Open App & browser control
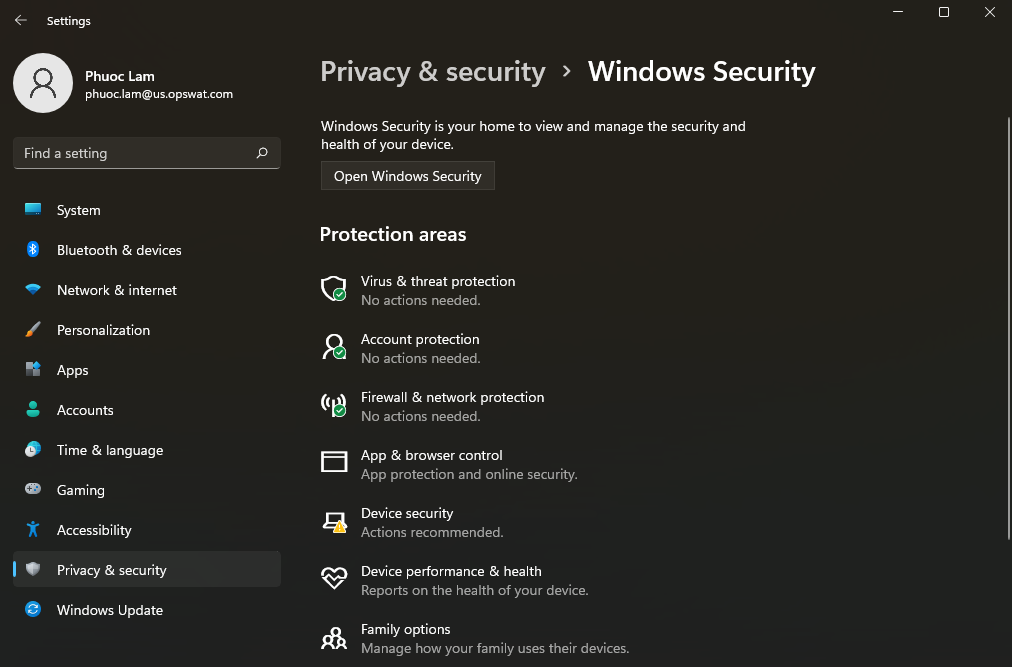The image size is (1012, 667). (449, 465)
